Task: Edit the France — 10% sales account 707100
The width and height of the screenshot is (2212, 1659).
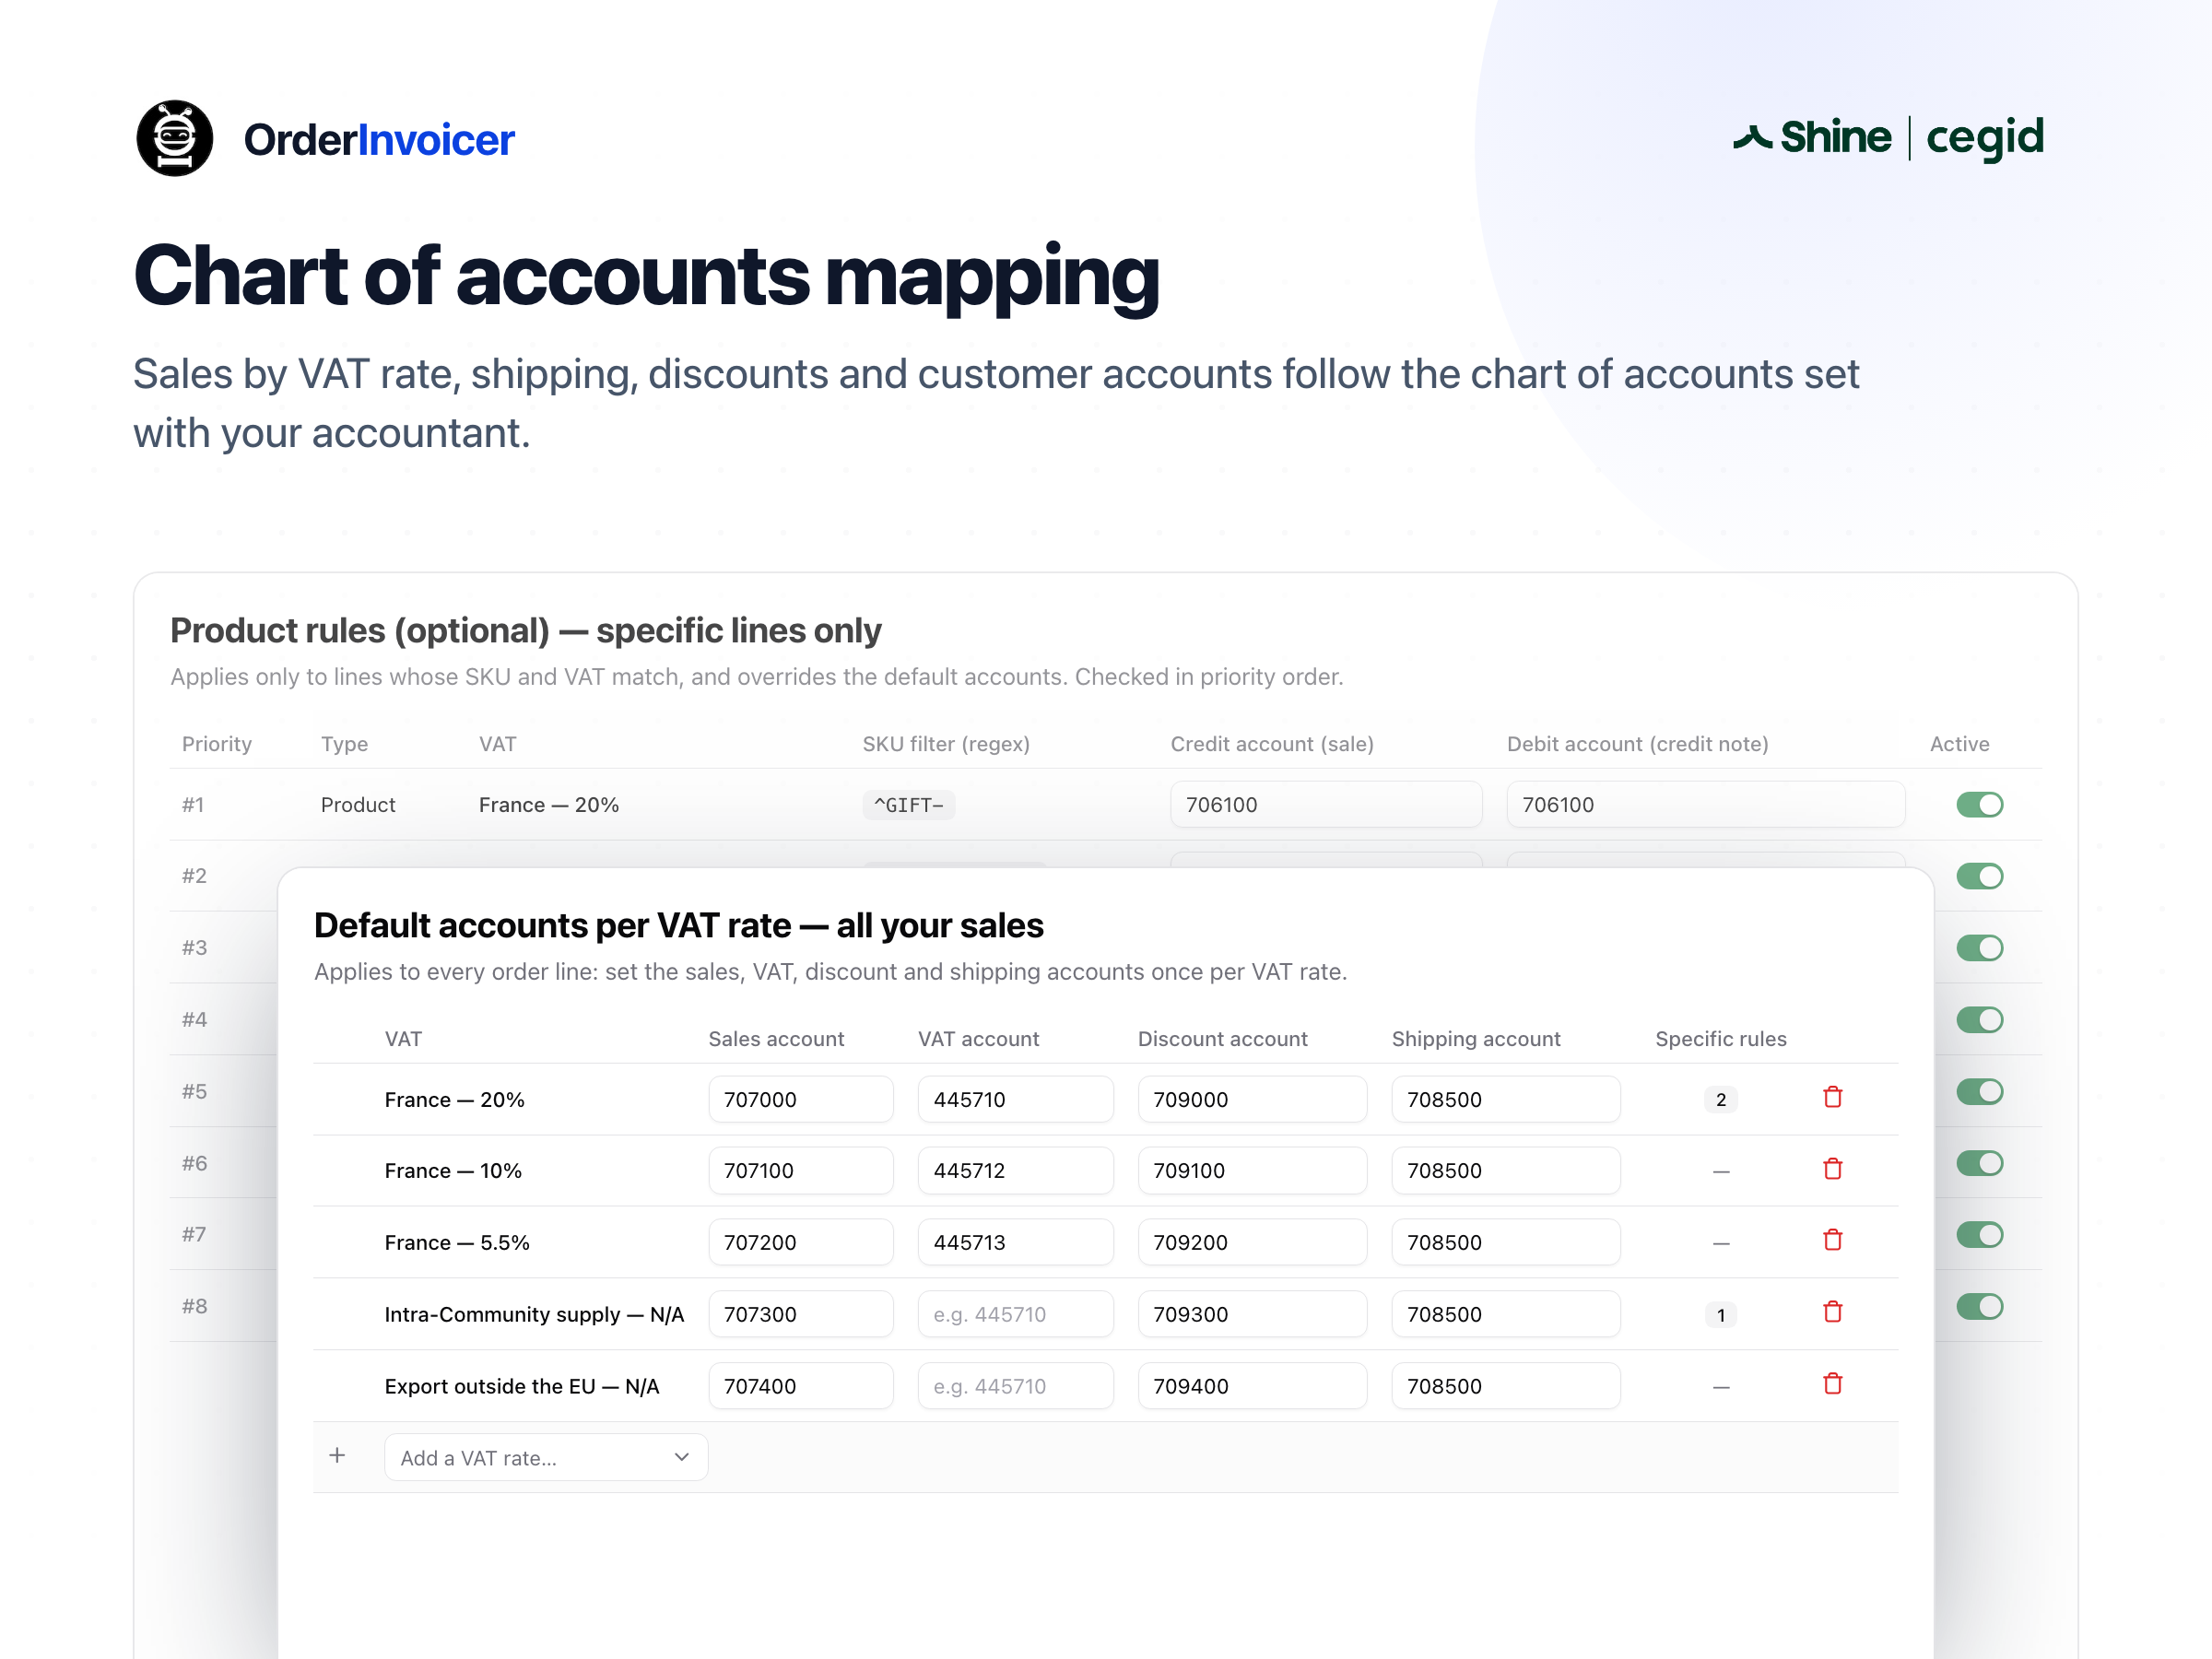Action: pyautogui.click(x=801, y=1171)
